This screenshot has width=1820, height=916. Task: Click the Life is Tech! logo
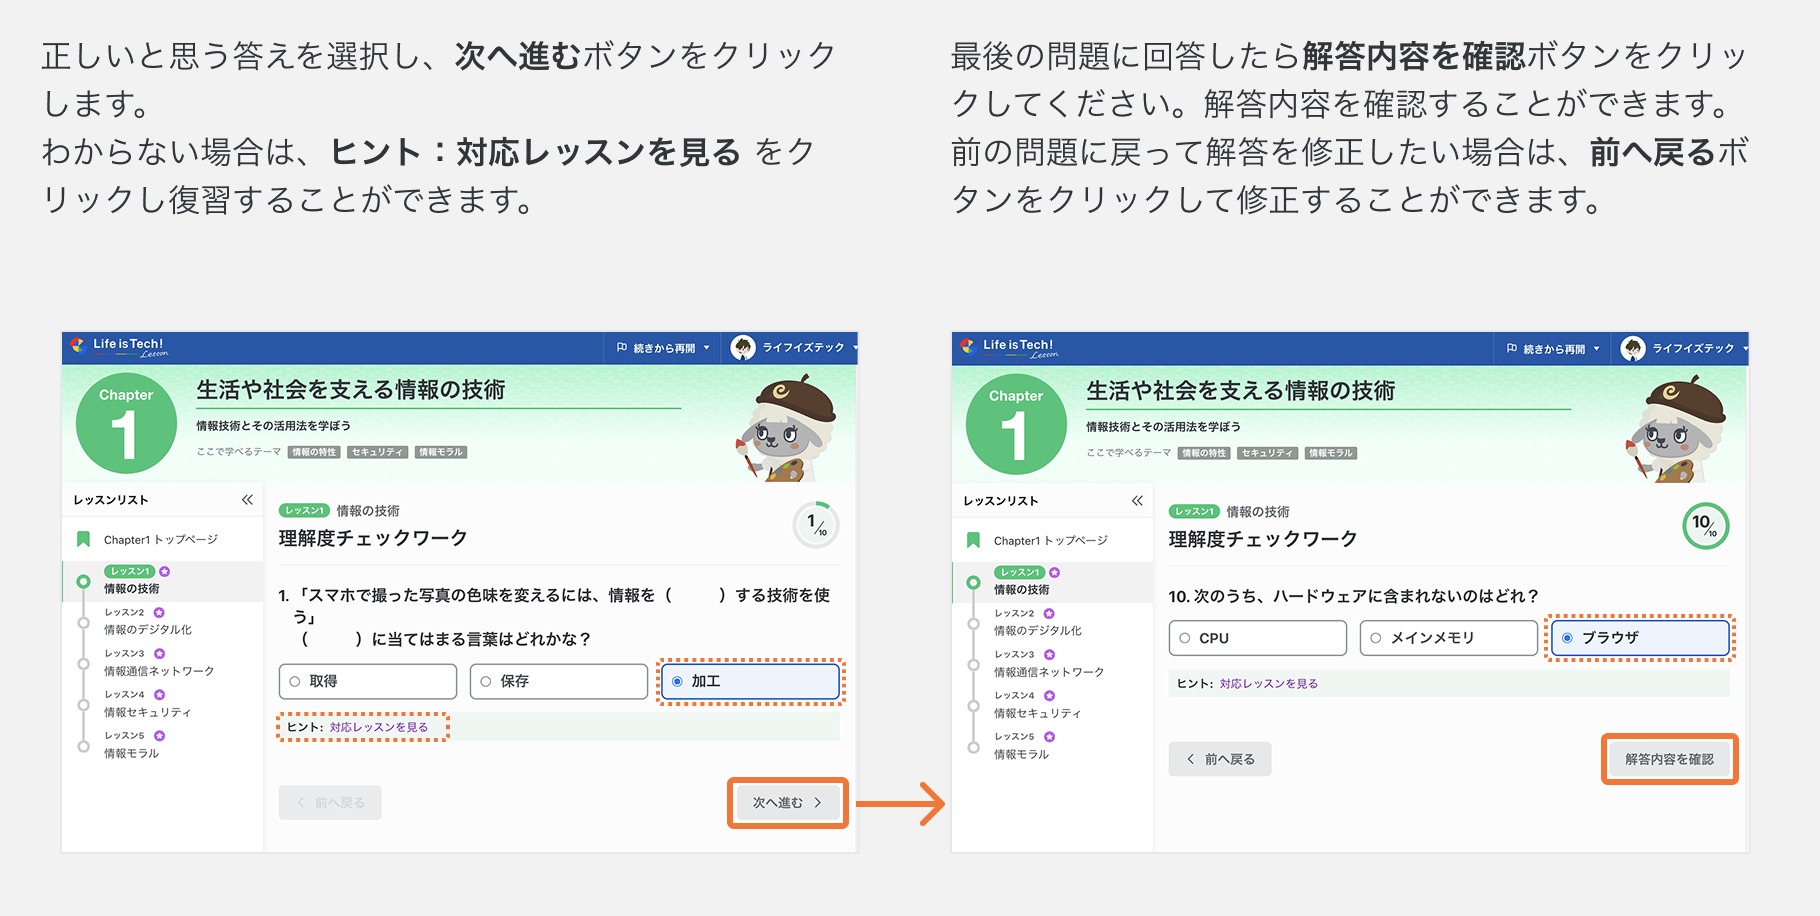coord(122,347)
